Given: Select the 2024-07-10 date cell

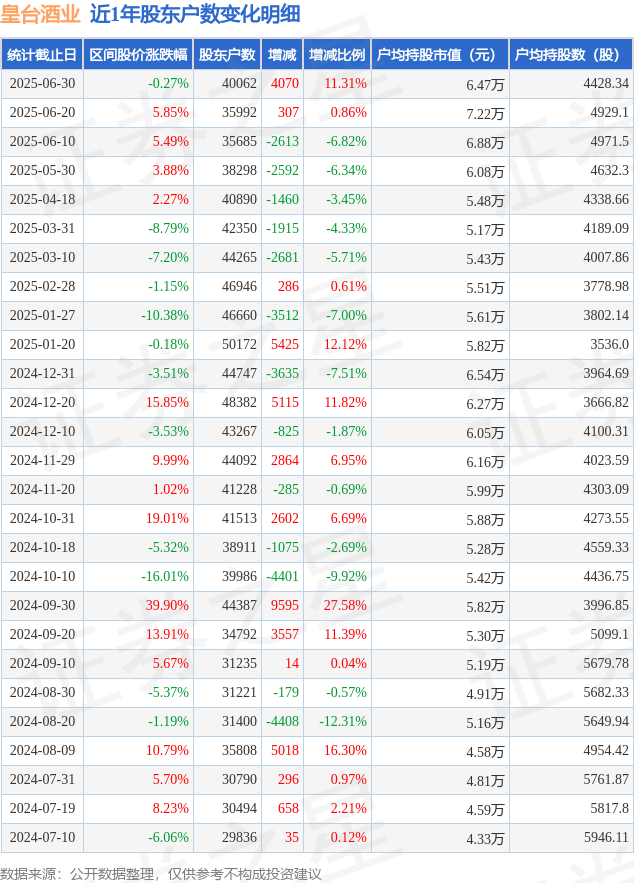Looking at the screenshot, I should click(42, 837).
